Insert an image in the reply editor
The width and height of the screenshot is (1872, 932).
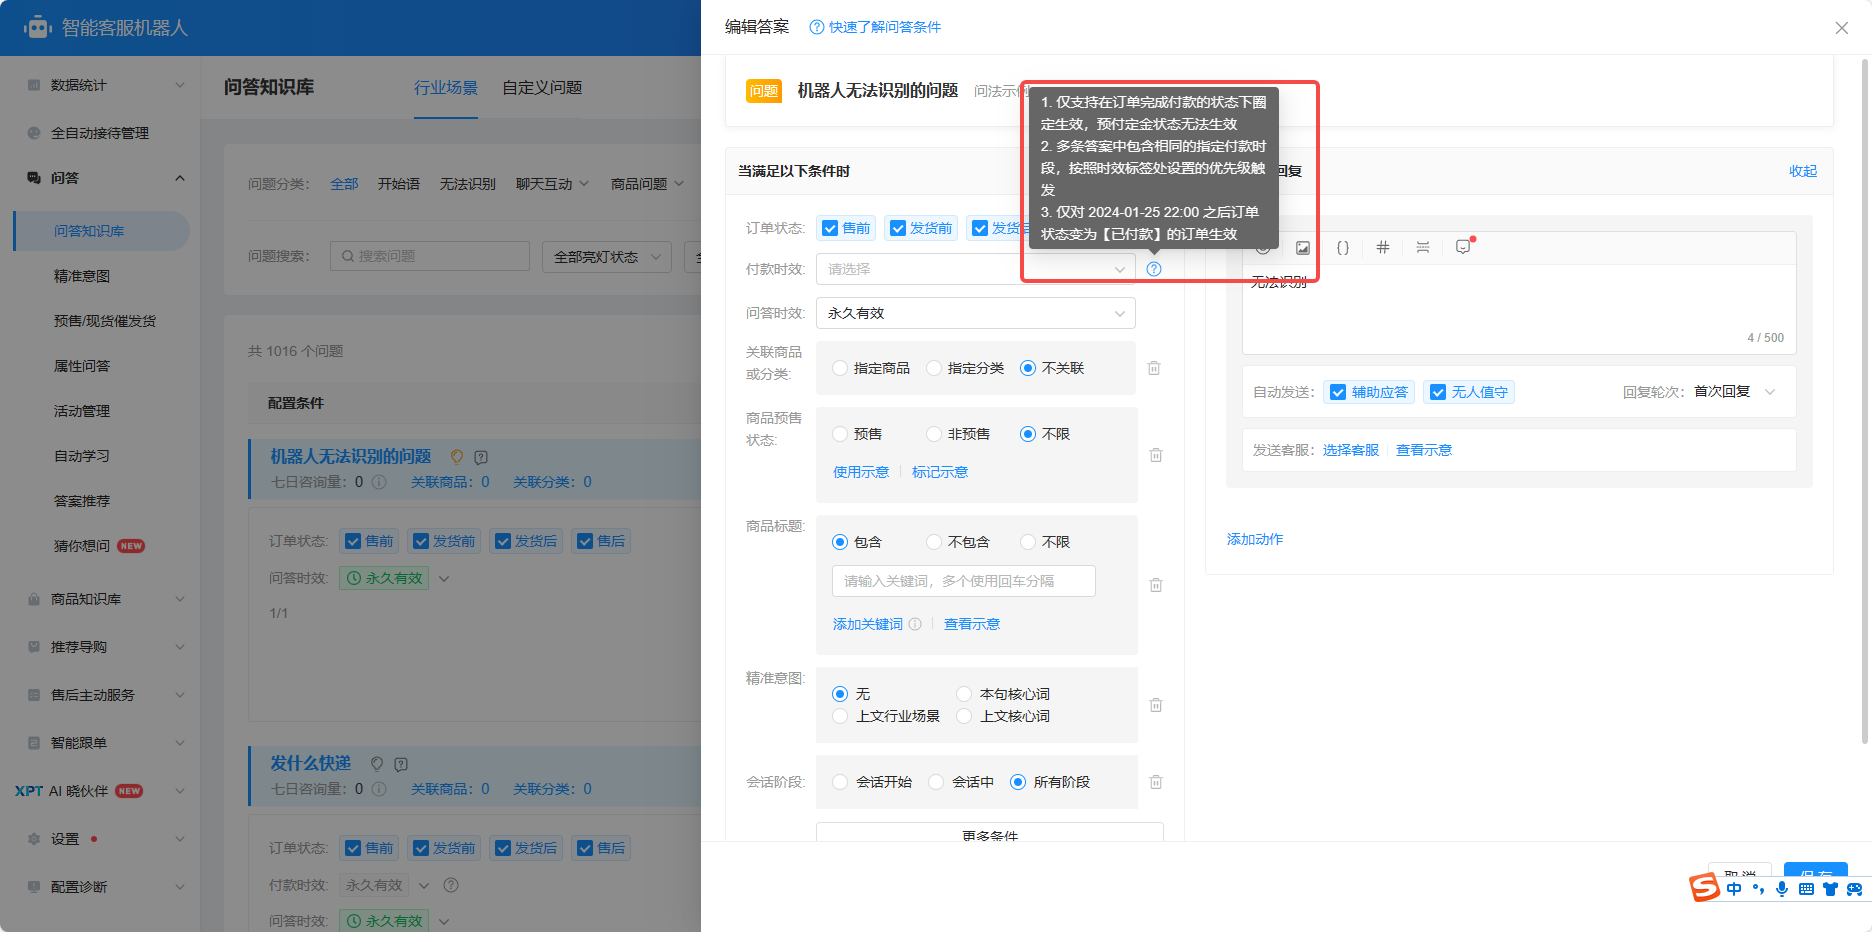[x=1303, y=247]
